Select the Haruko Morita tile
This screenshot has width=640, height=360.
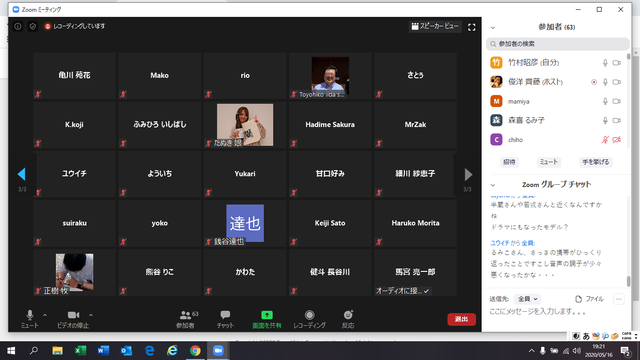click(415, 223)
